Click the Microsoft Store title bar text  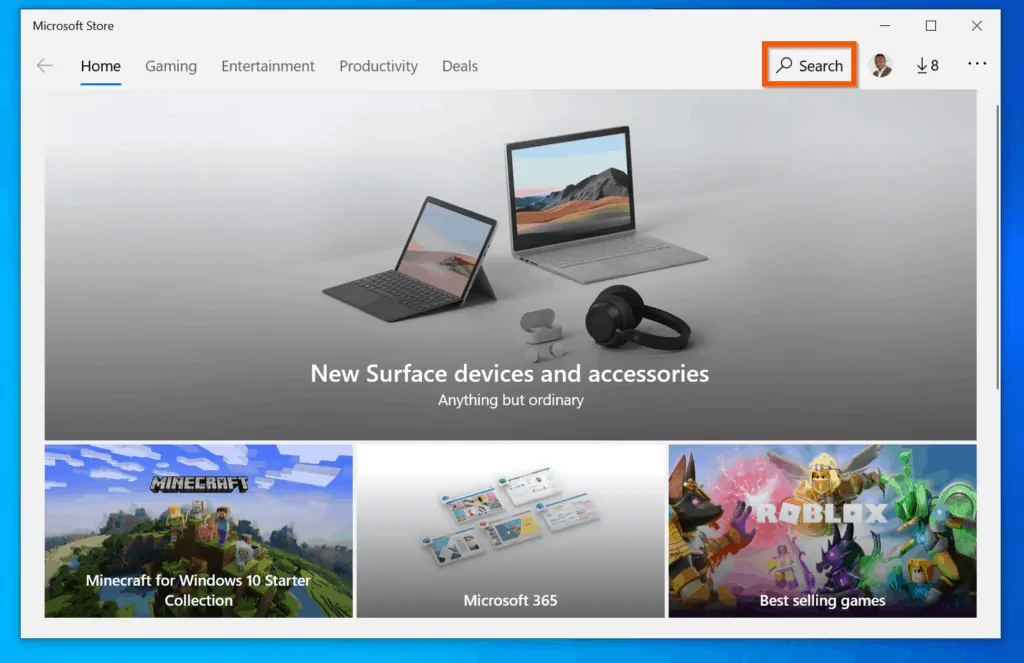pos(73,25)
